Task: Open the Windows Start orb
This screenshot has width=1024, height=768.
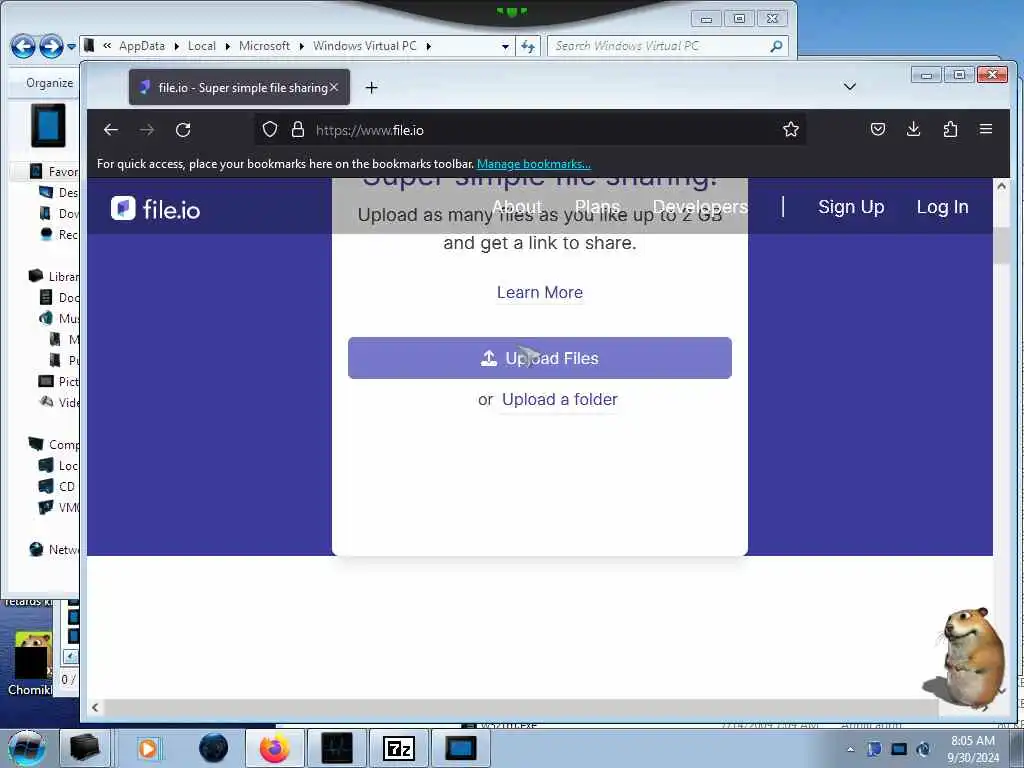Action: (x=26, y=748)
